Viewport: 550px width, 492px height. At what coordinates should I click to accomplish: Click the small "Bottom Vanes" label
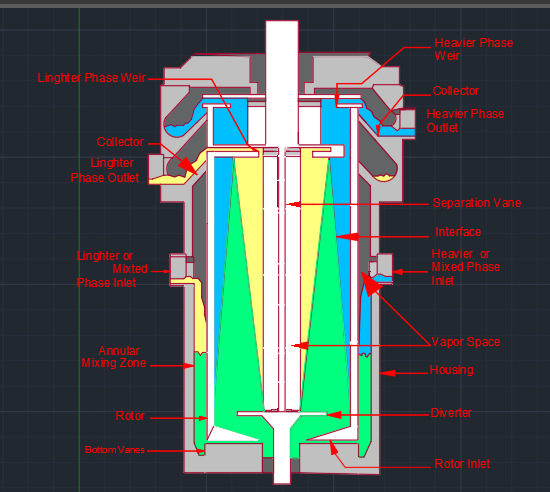coord(115,450)
